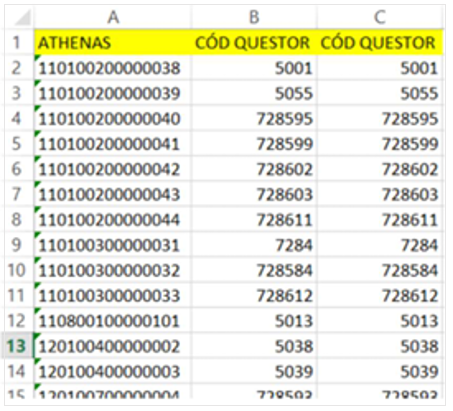This screenshot has width=453, height=411.
Task: Select column C header
Action: tap(380, 17)
